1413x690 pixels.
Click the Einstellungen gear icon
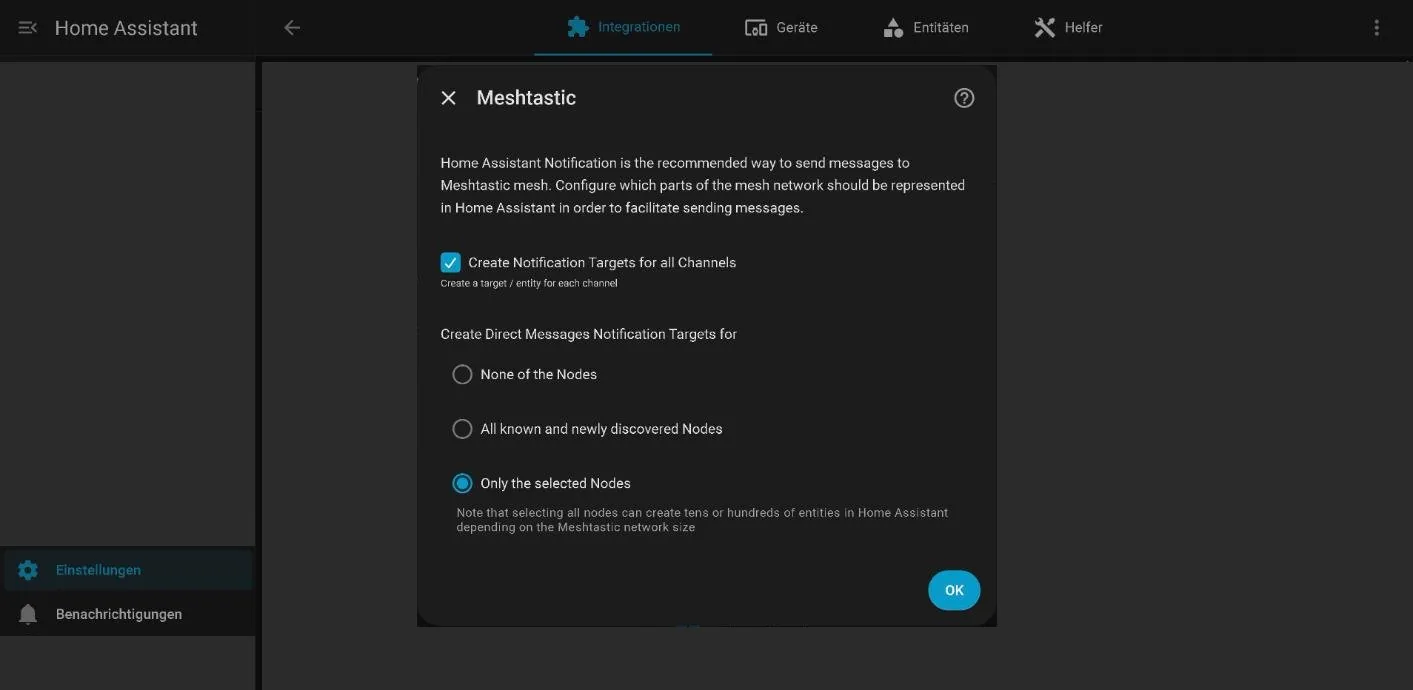coord(28,570)
